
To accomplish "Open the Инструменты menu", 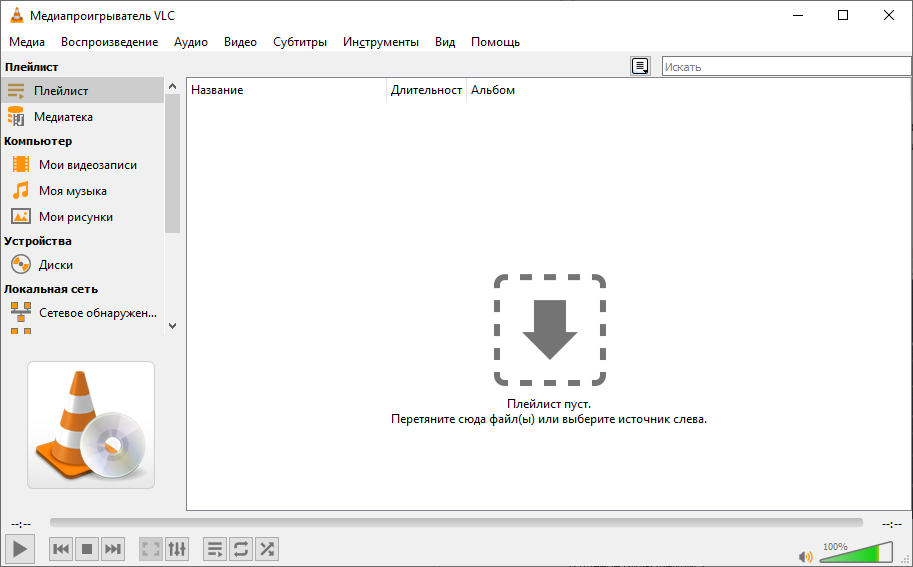I will coord(381,42).
